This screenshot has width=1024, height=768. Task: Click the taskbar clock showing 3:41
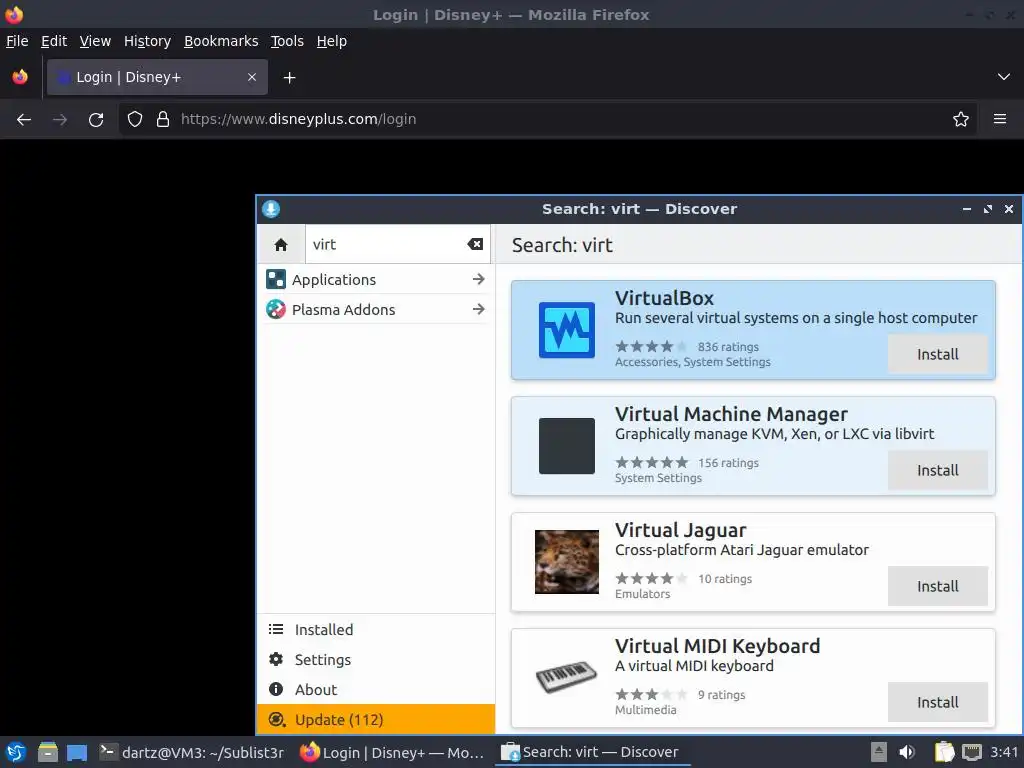pyautogui.click(x=1004, y=752)
